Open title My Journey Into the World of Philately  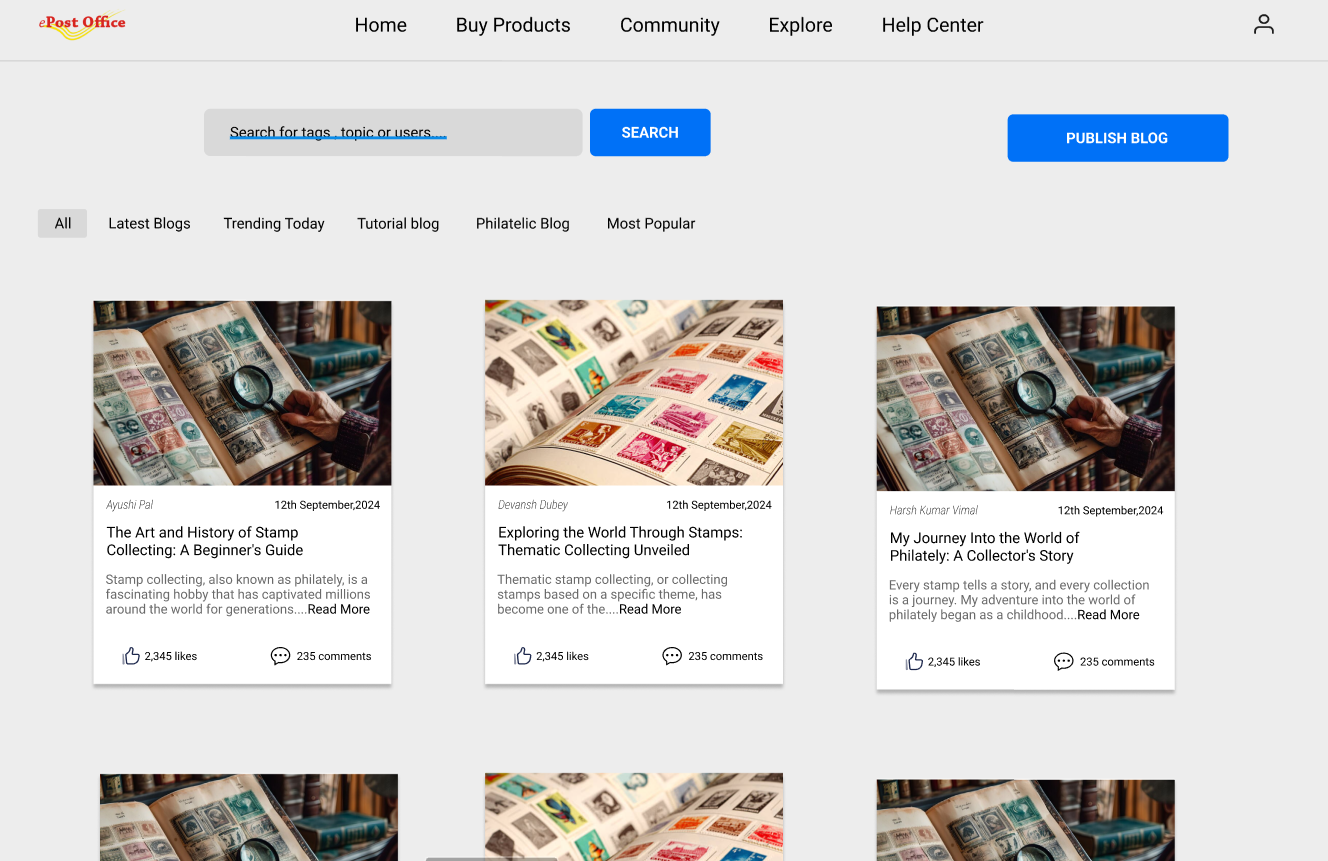tap(985, 546)
